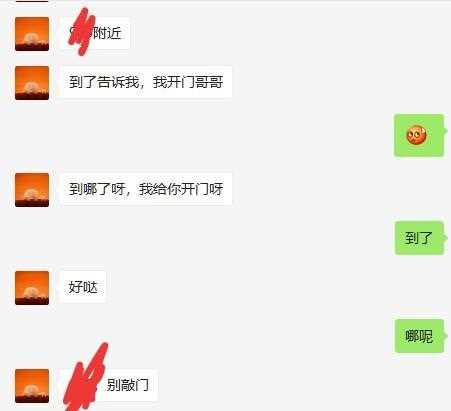451x411 pixels.
Task: Click the green bubble containing the emoji
Action: [419, 135]
